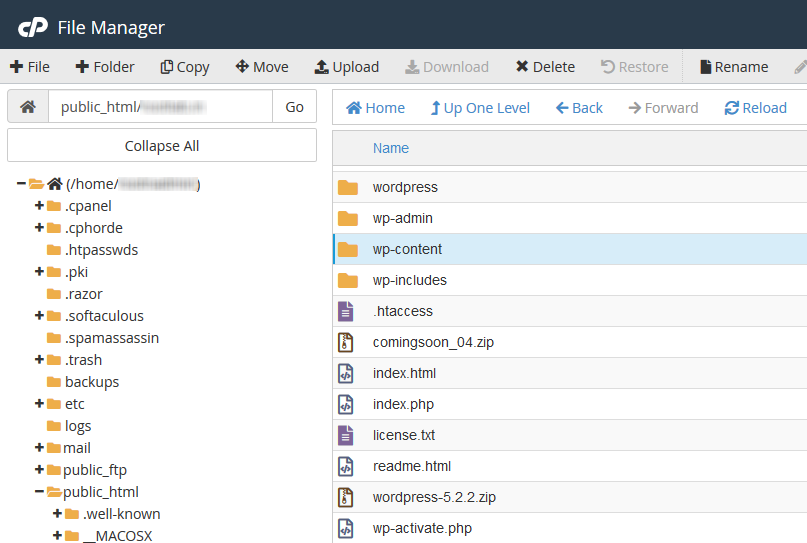Navigate Up One Level
807x543 pixels.
pos(480,108)
